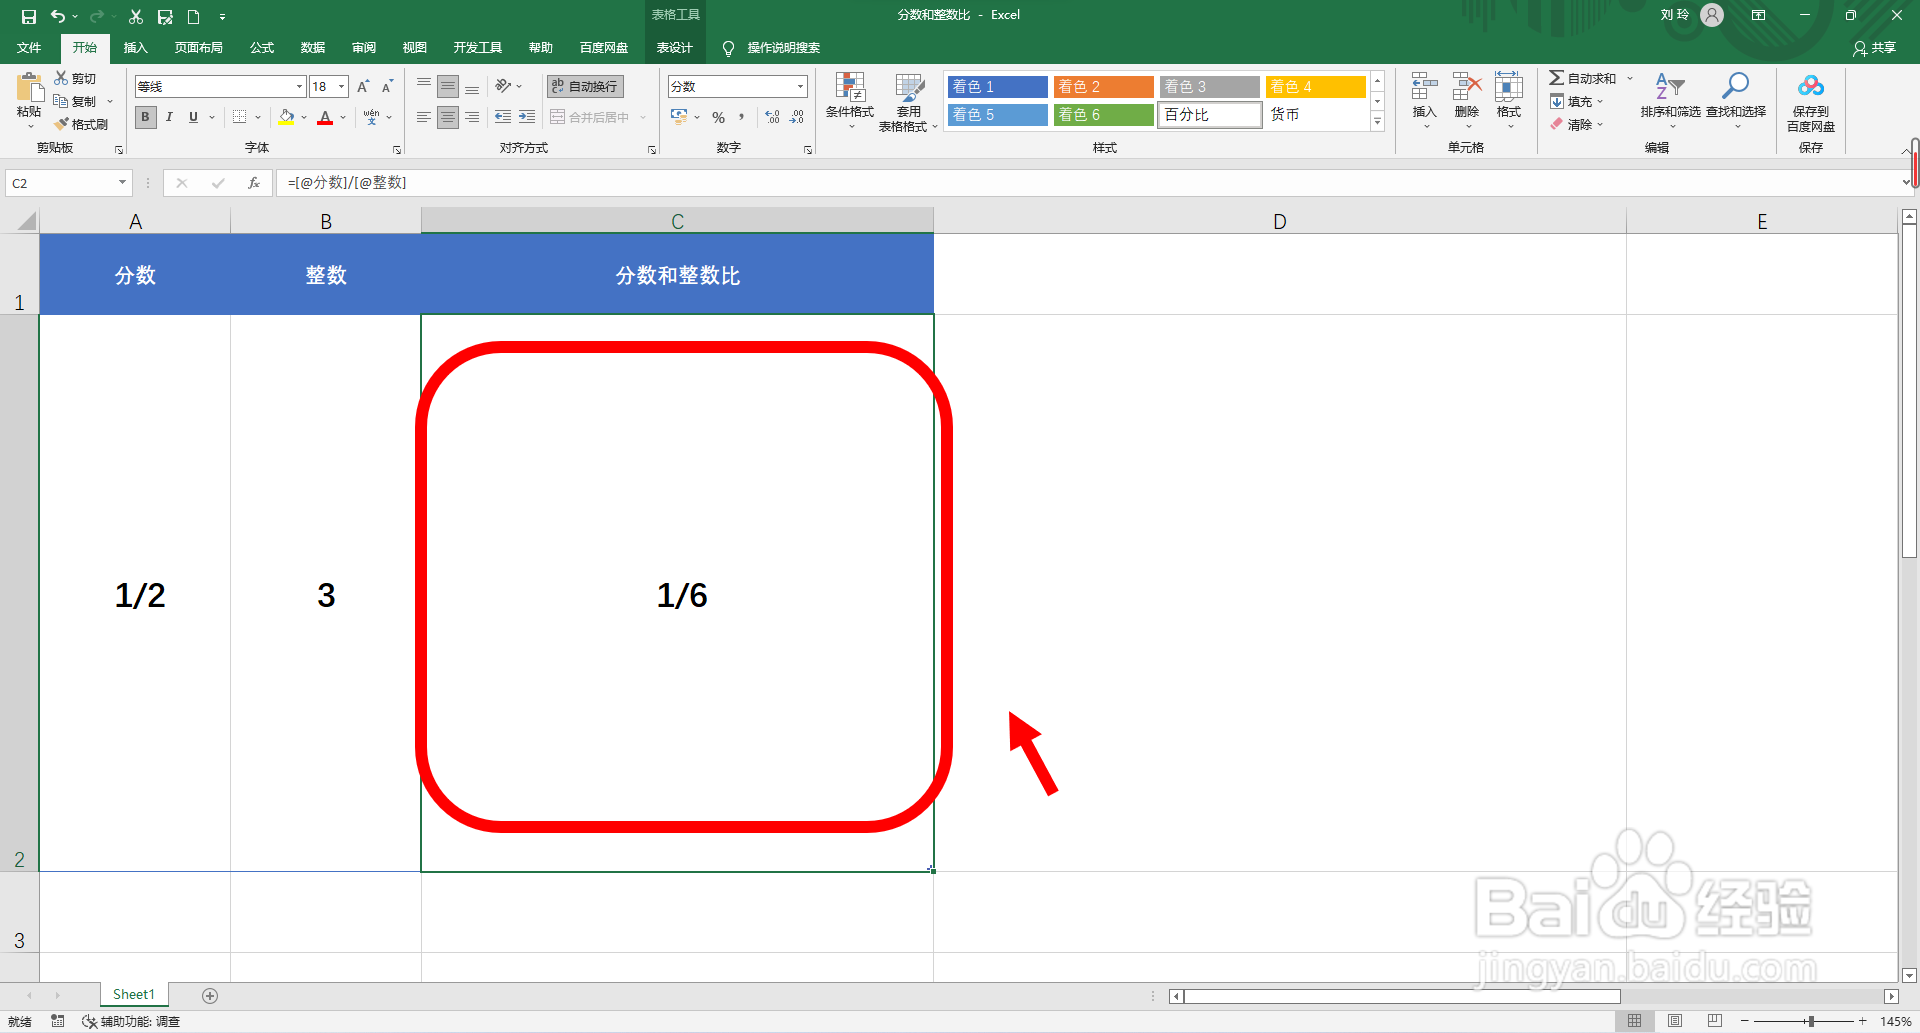Undo the last action
Screen dimensions: 1920x1033
coord(58,16)
